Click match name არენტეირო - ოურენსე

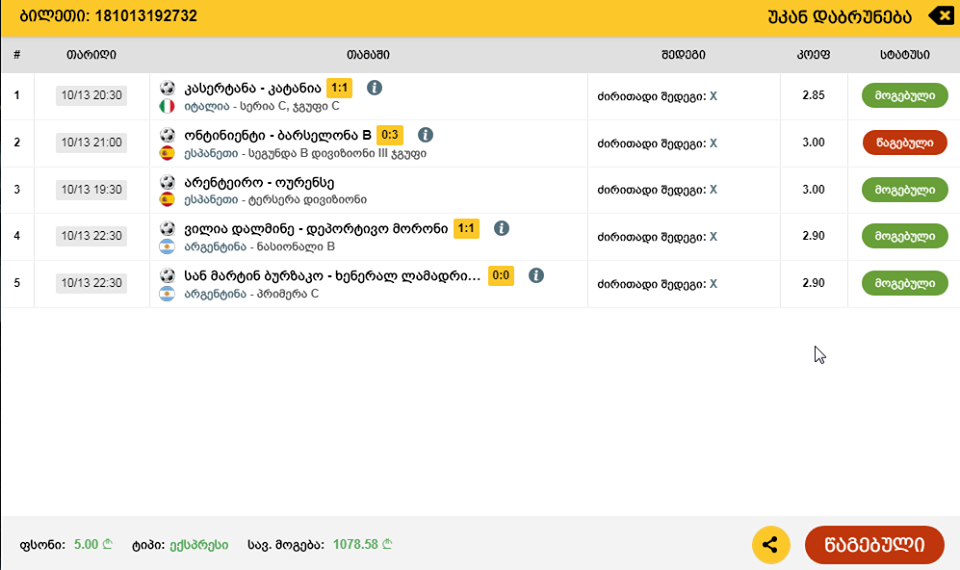[259, 182]
